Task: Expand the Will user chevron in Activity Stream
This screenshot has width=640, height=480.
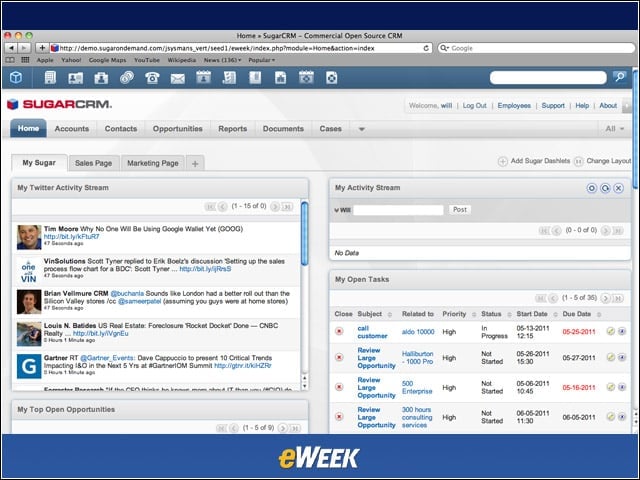Action: click(x=336, y=210)
